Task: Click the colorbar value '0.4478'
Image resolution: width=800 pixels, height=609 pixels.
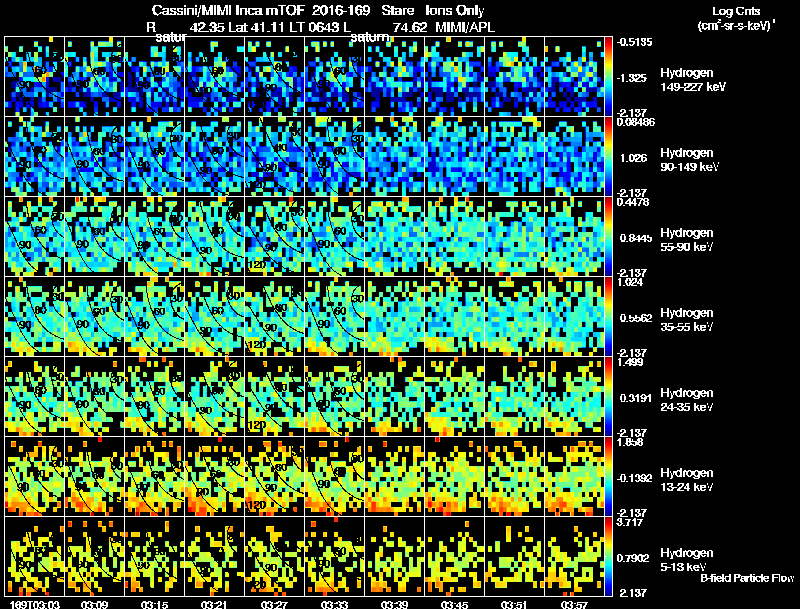Action: [633, 202]
